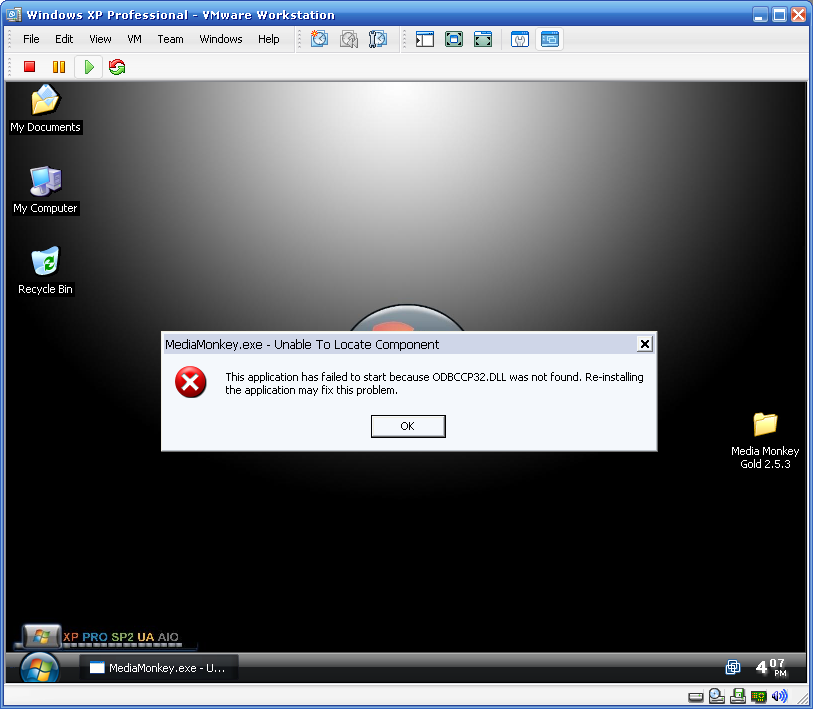Open the File menu
Image resolution: width=813 pixels, height=709 pixels.
tap(31, 39)
